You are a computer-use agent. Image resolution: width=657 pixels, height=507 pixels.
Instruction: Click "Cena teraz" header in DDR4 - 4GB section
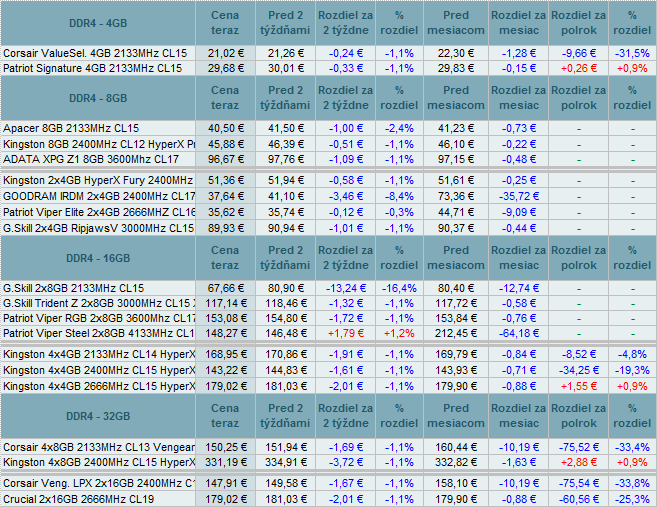click(x=225, y=23)
